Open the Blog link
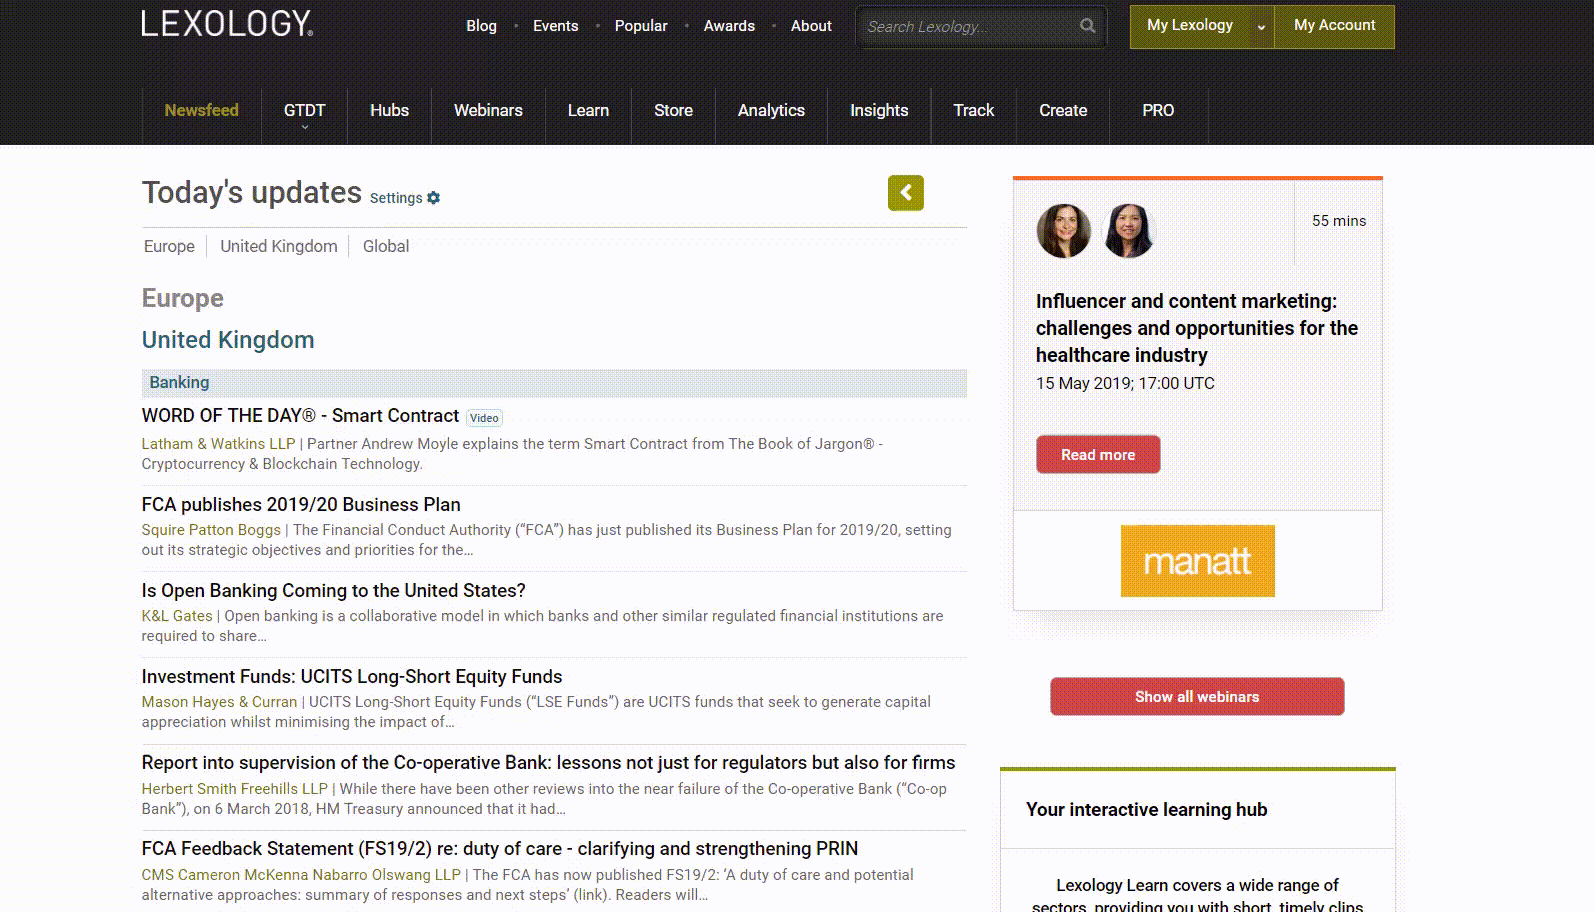 click(x=481, y=26)
